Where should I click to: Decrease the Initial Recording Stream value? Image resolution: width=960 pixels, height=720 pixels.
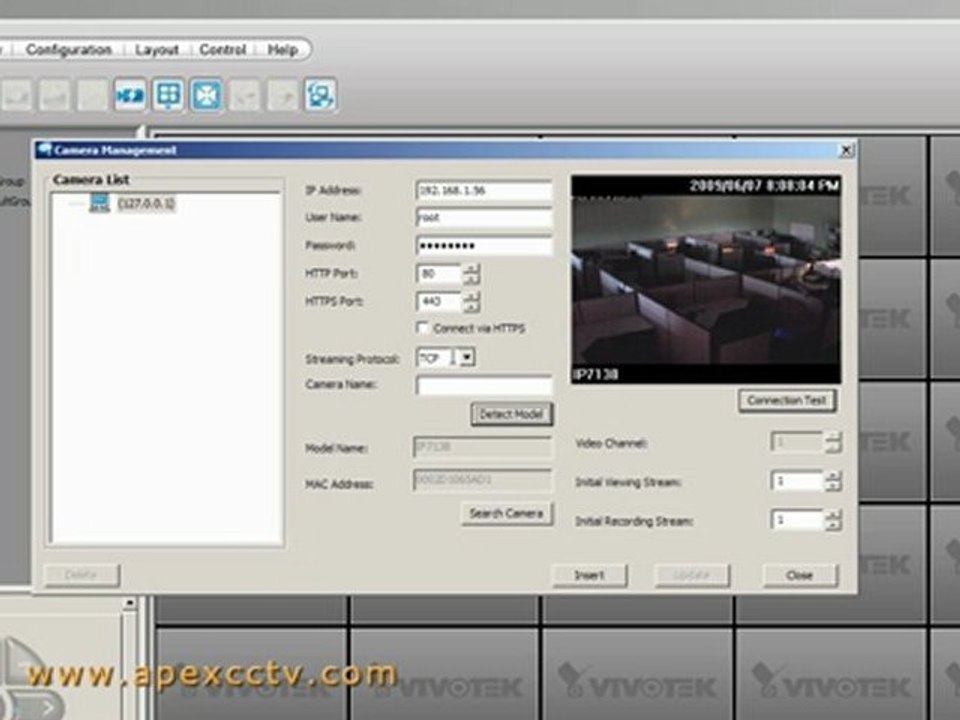tap(833, 526)
